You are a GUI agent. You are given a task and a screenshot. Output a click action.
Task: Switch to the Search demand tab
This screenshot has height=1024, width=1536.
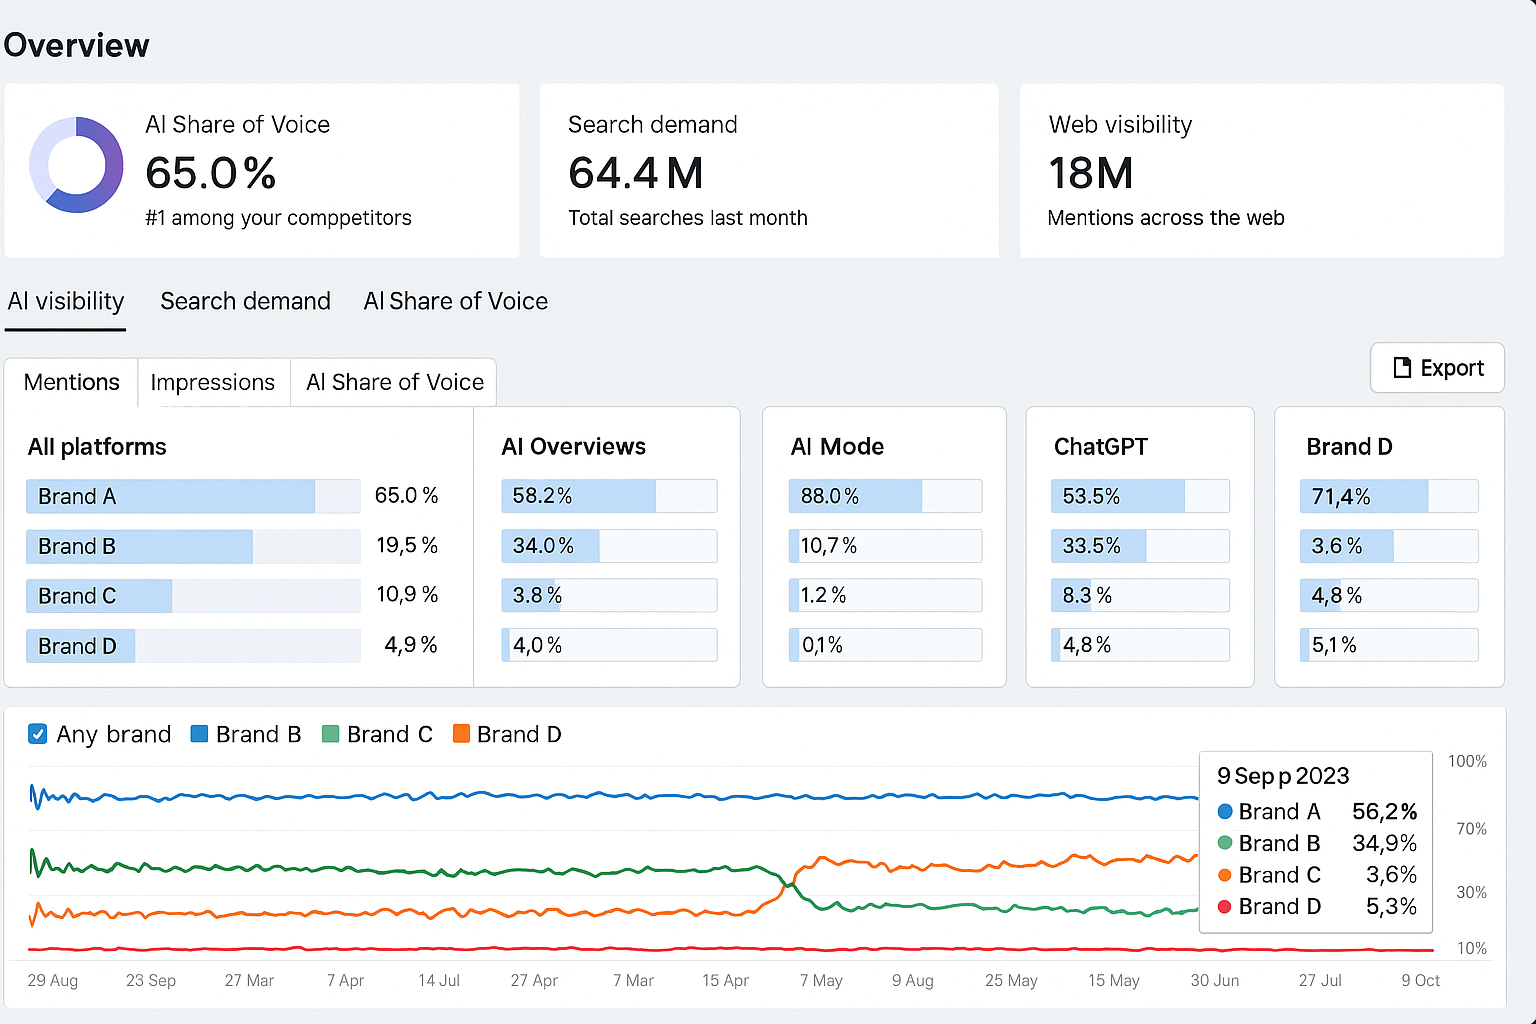(x=245, y=301)
